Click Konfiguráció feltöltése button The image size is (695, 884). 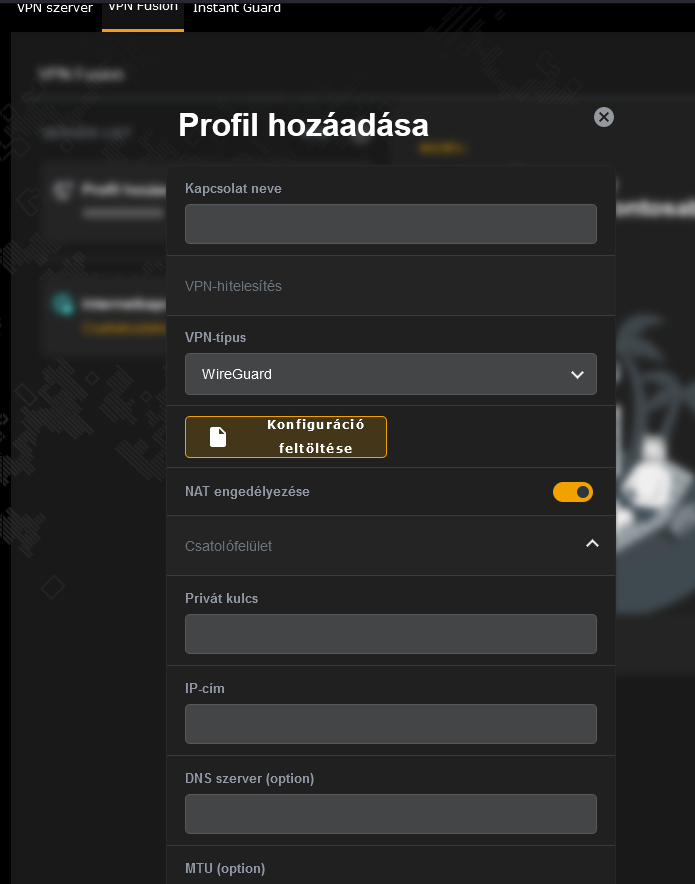click(286, 437)
